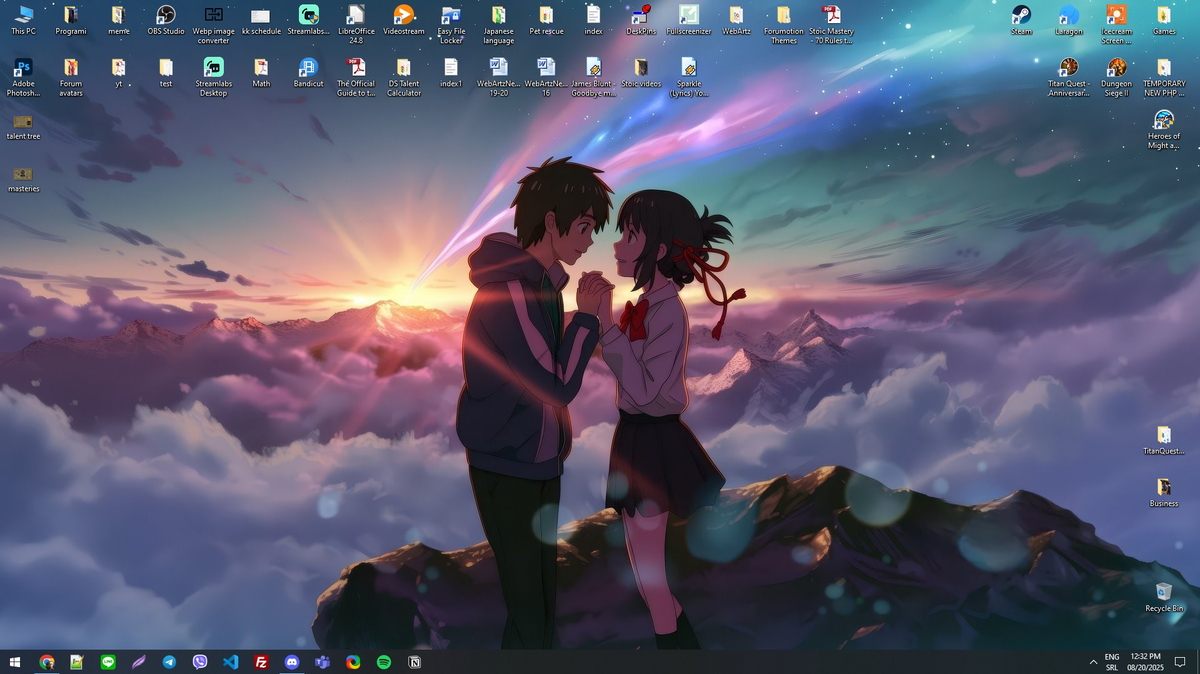Select the masteries desktop item
The height and width of the screenshot is (674, 1200).
pyautogui.click(x=23, y=178)
